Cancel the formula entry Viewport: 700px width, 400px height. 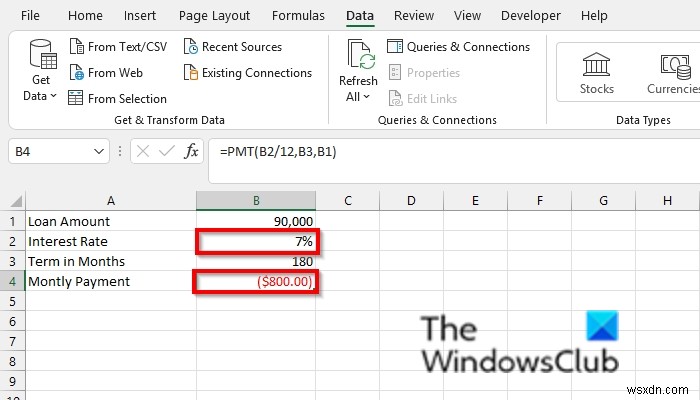[143, 151]
